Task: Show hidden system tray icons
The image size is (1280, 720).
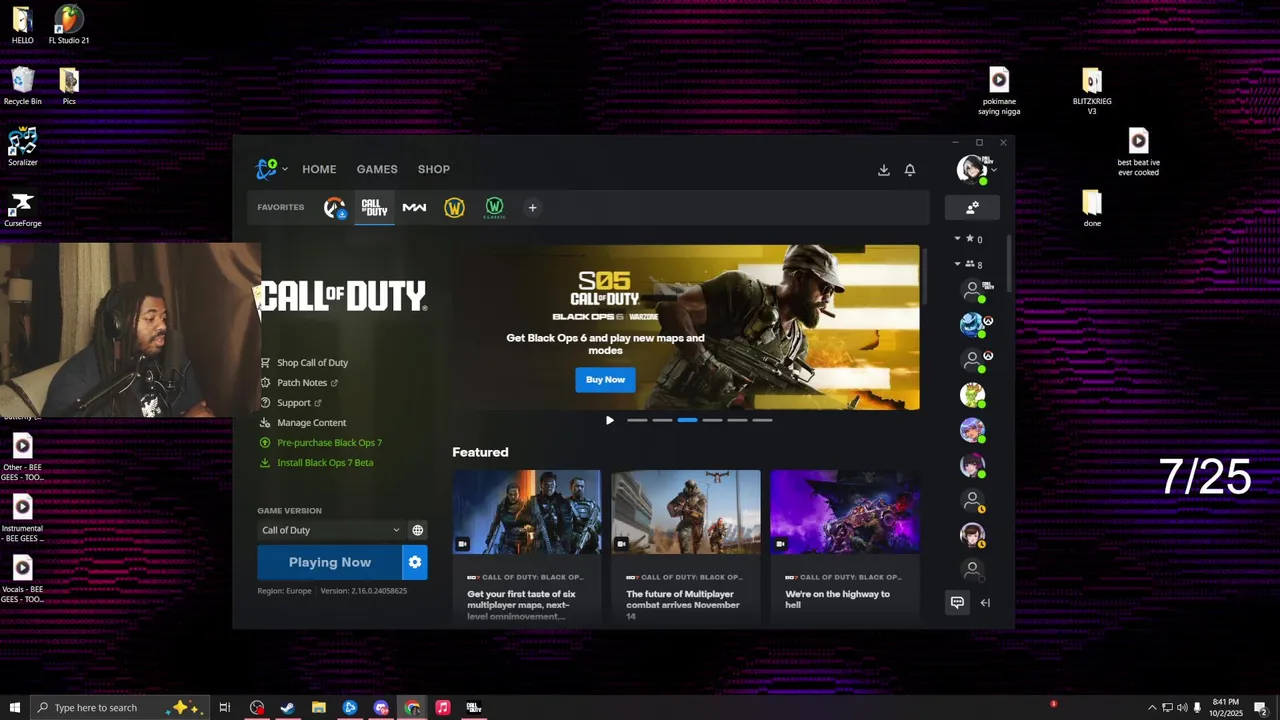Action: [1152, 708]
